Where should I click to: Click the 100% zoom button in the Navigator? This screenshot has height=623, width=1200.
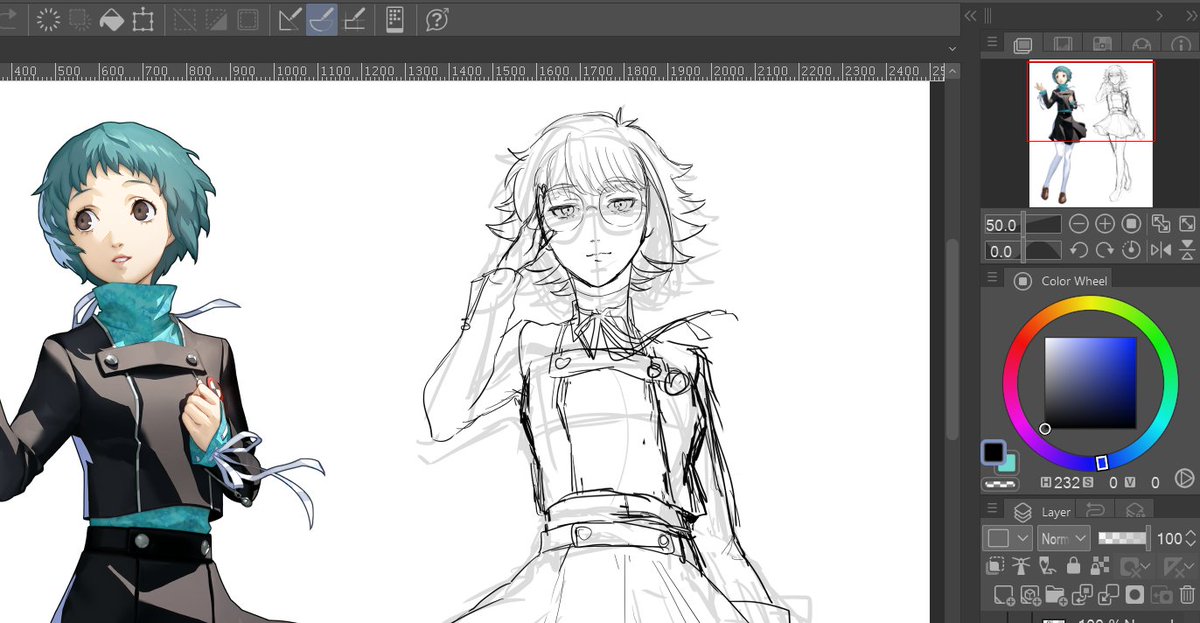point(1131,224)
